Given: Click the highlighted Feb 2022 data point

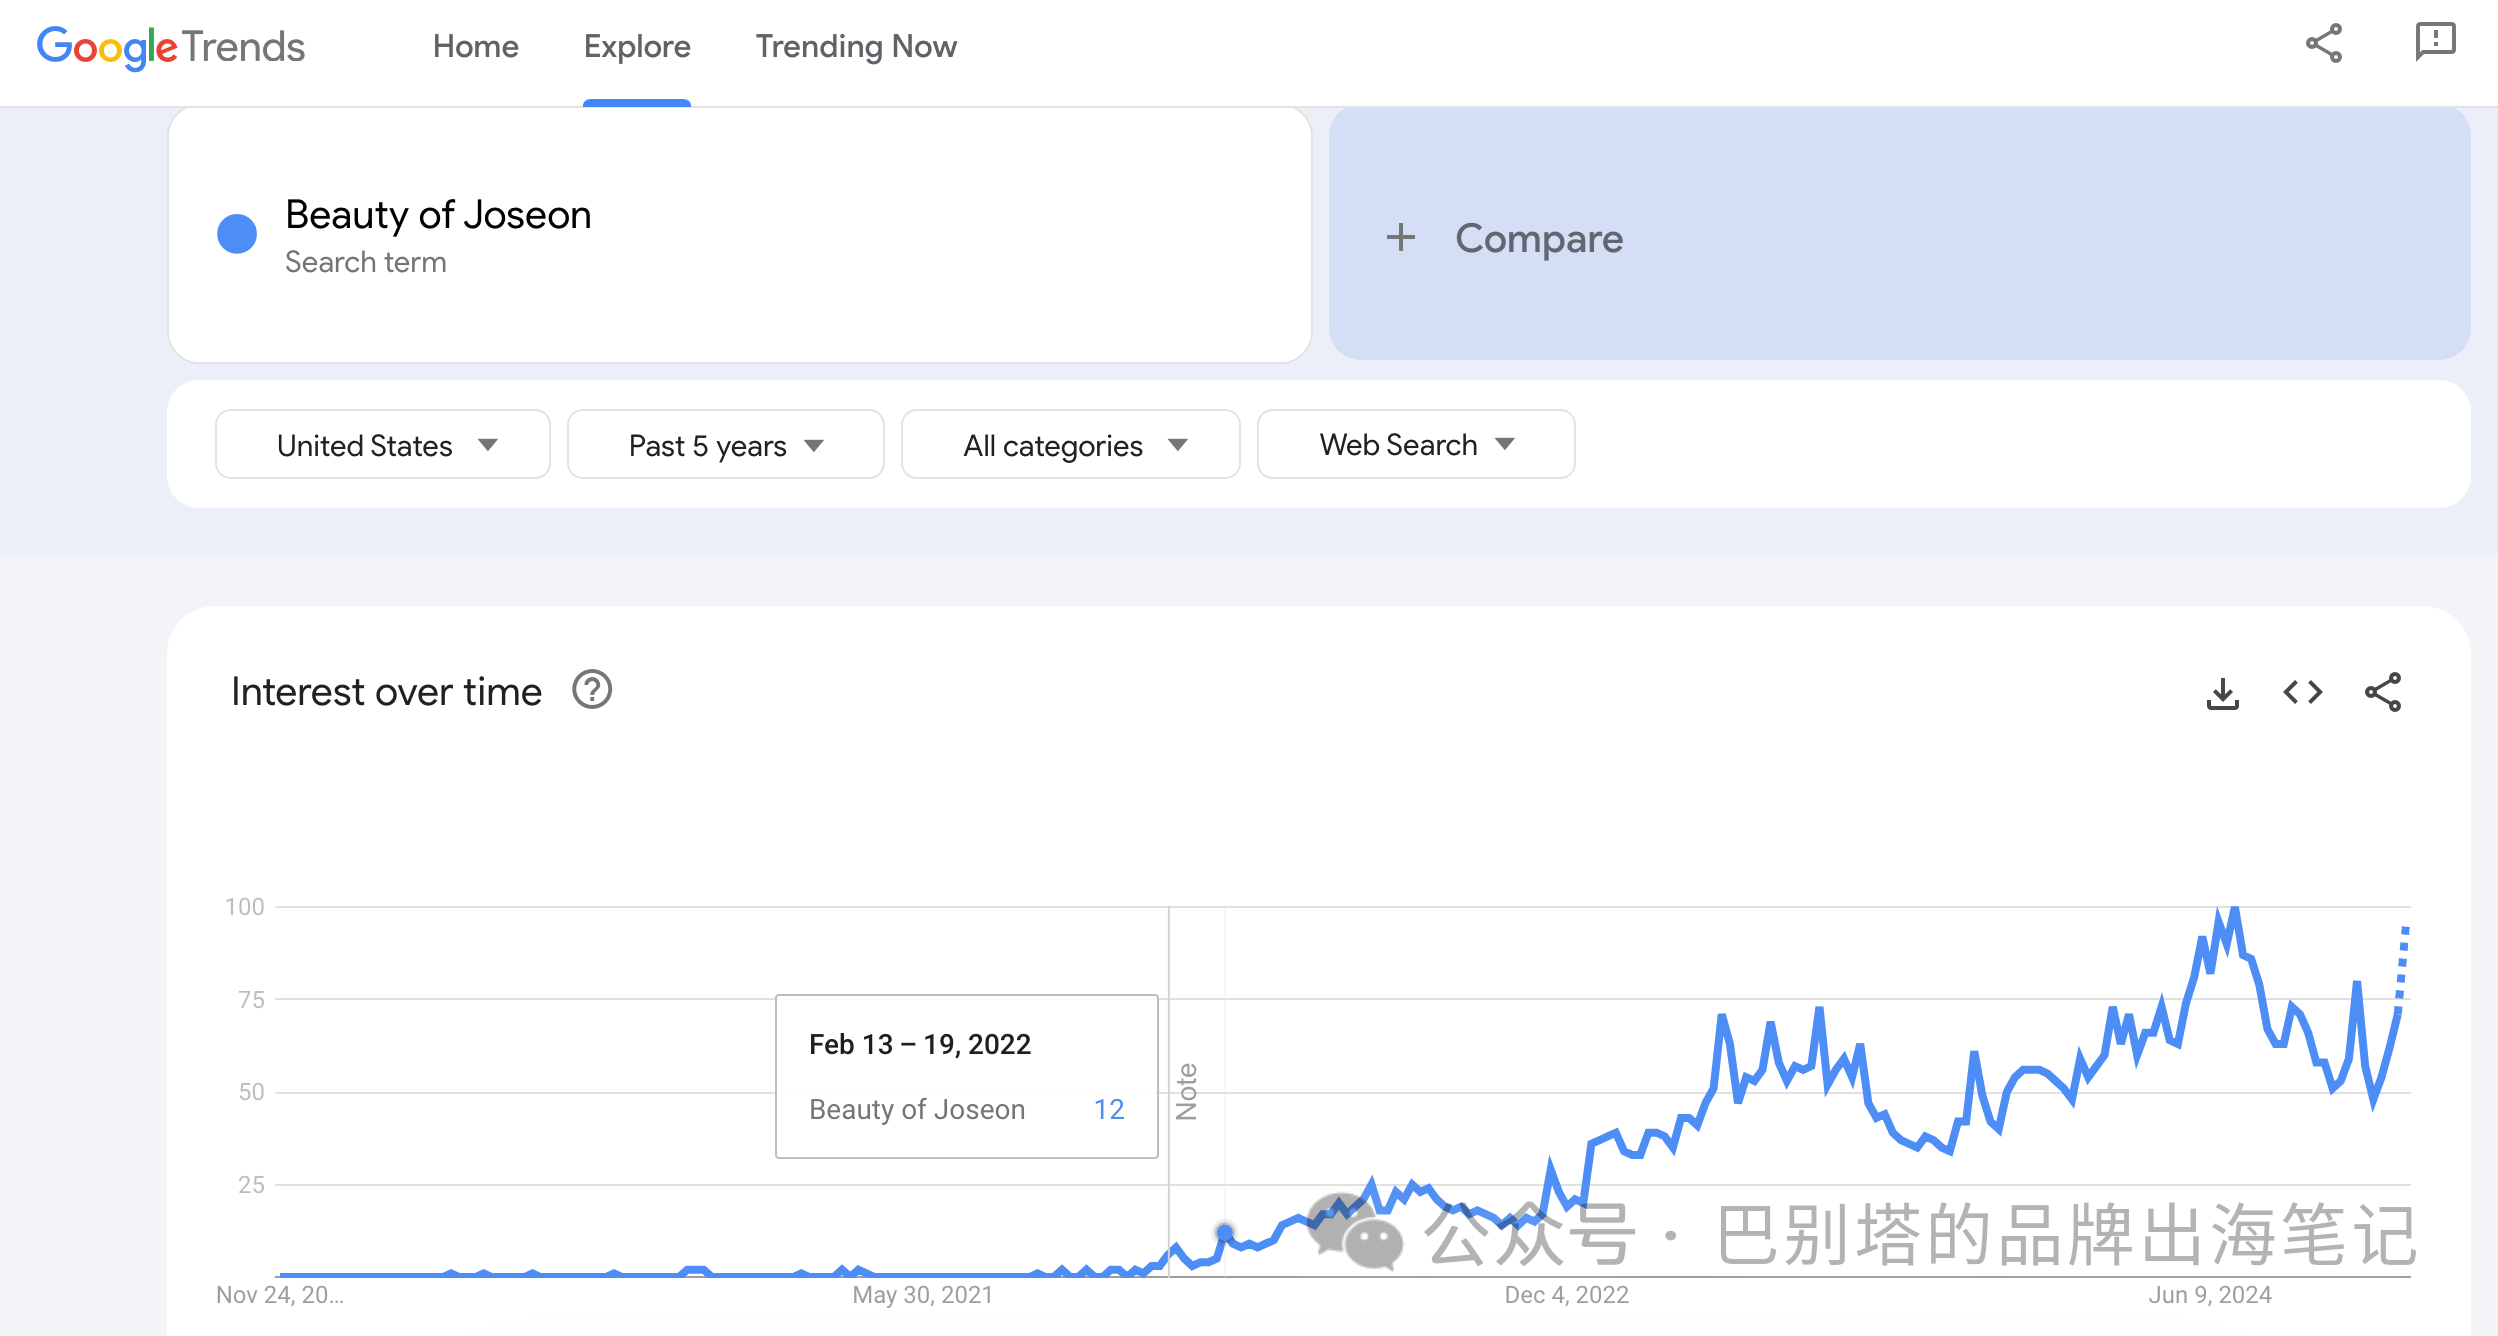Looking at the screenshot, I should point(1225,1232).
